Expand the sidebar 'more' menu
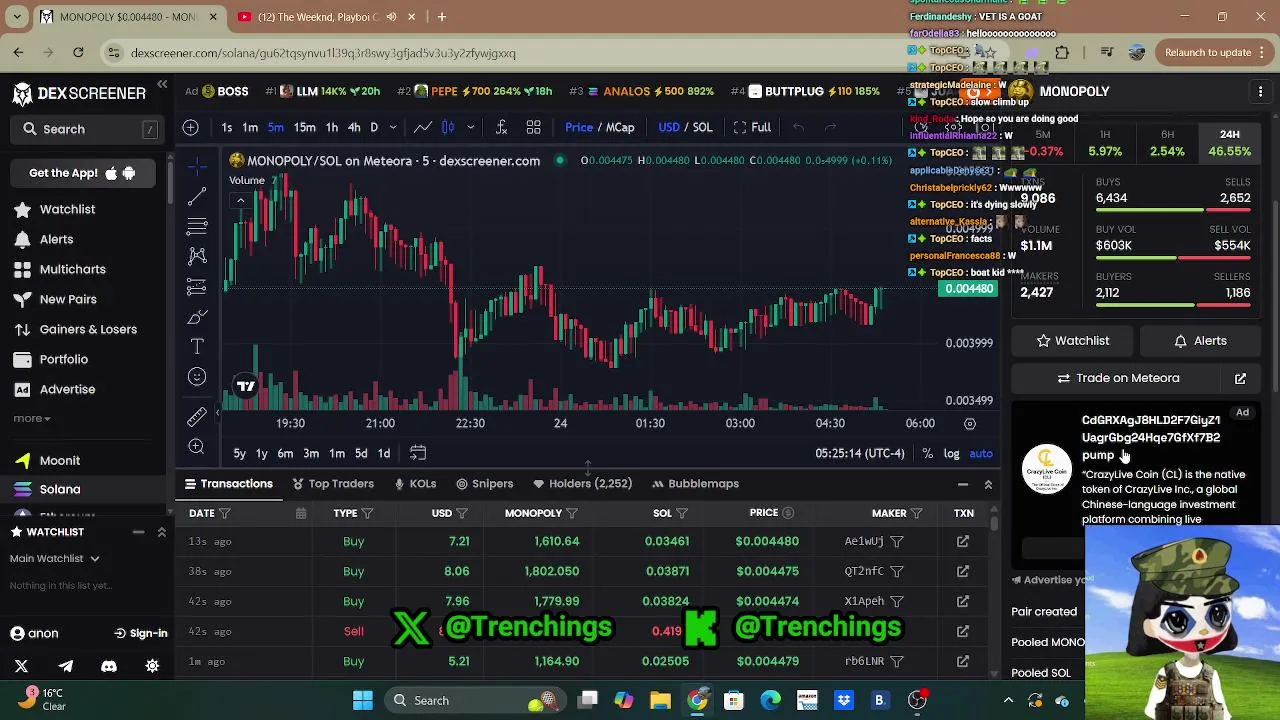Screen dimensions: 1280x720 (x=32, y=418)
